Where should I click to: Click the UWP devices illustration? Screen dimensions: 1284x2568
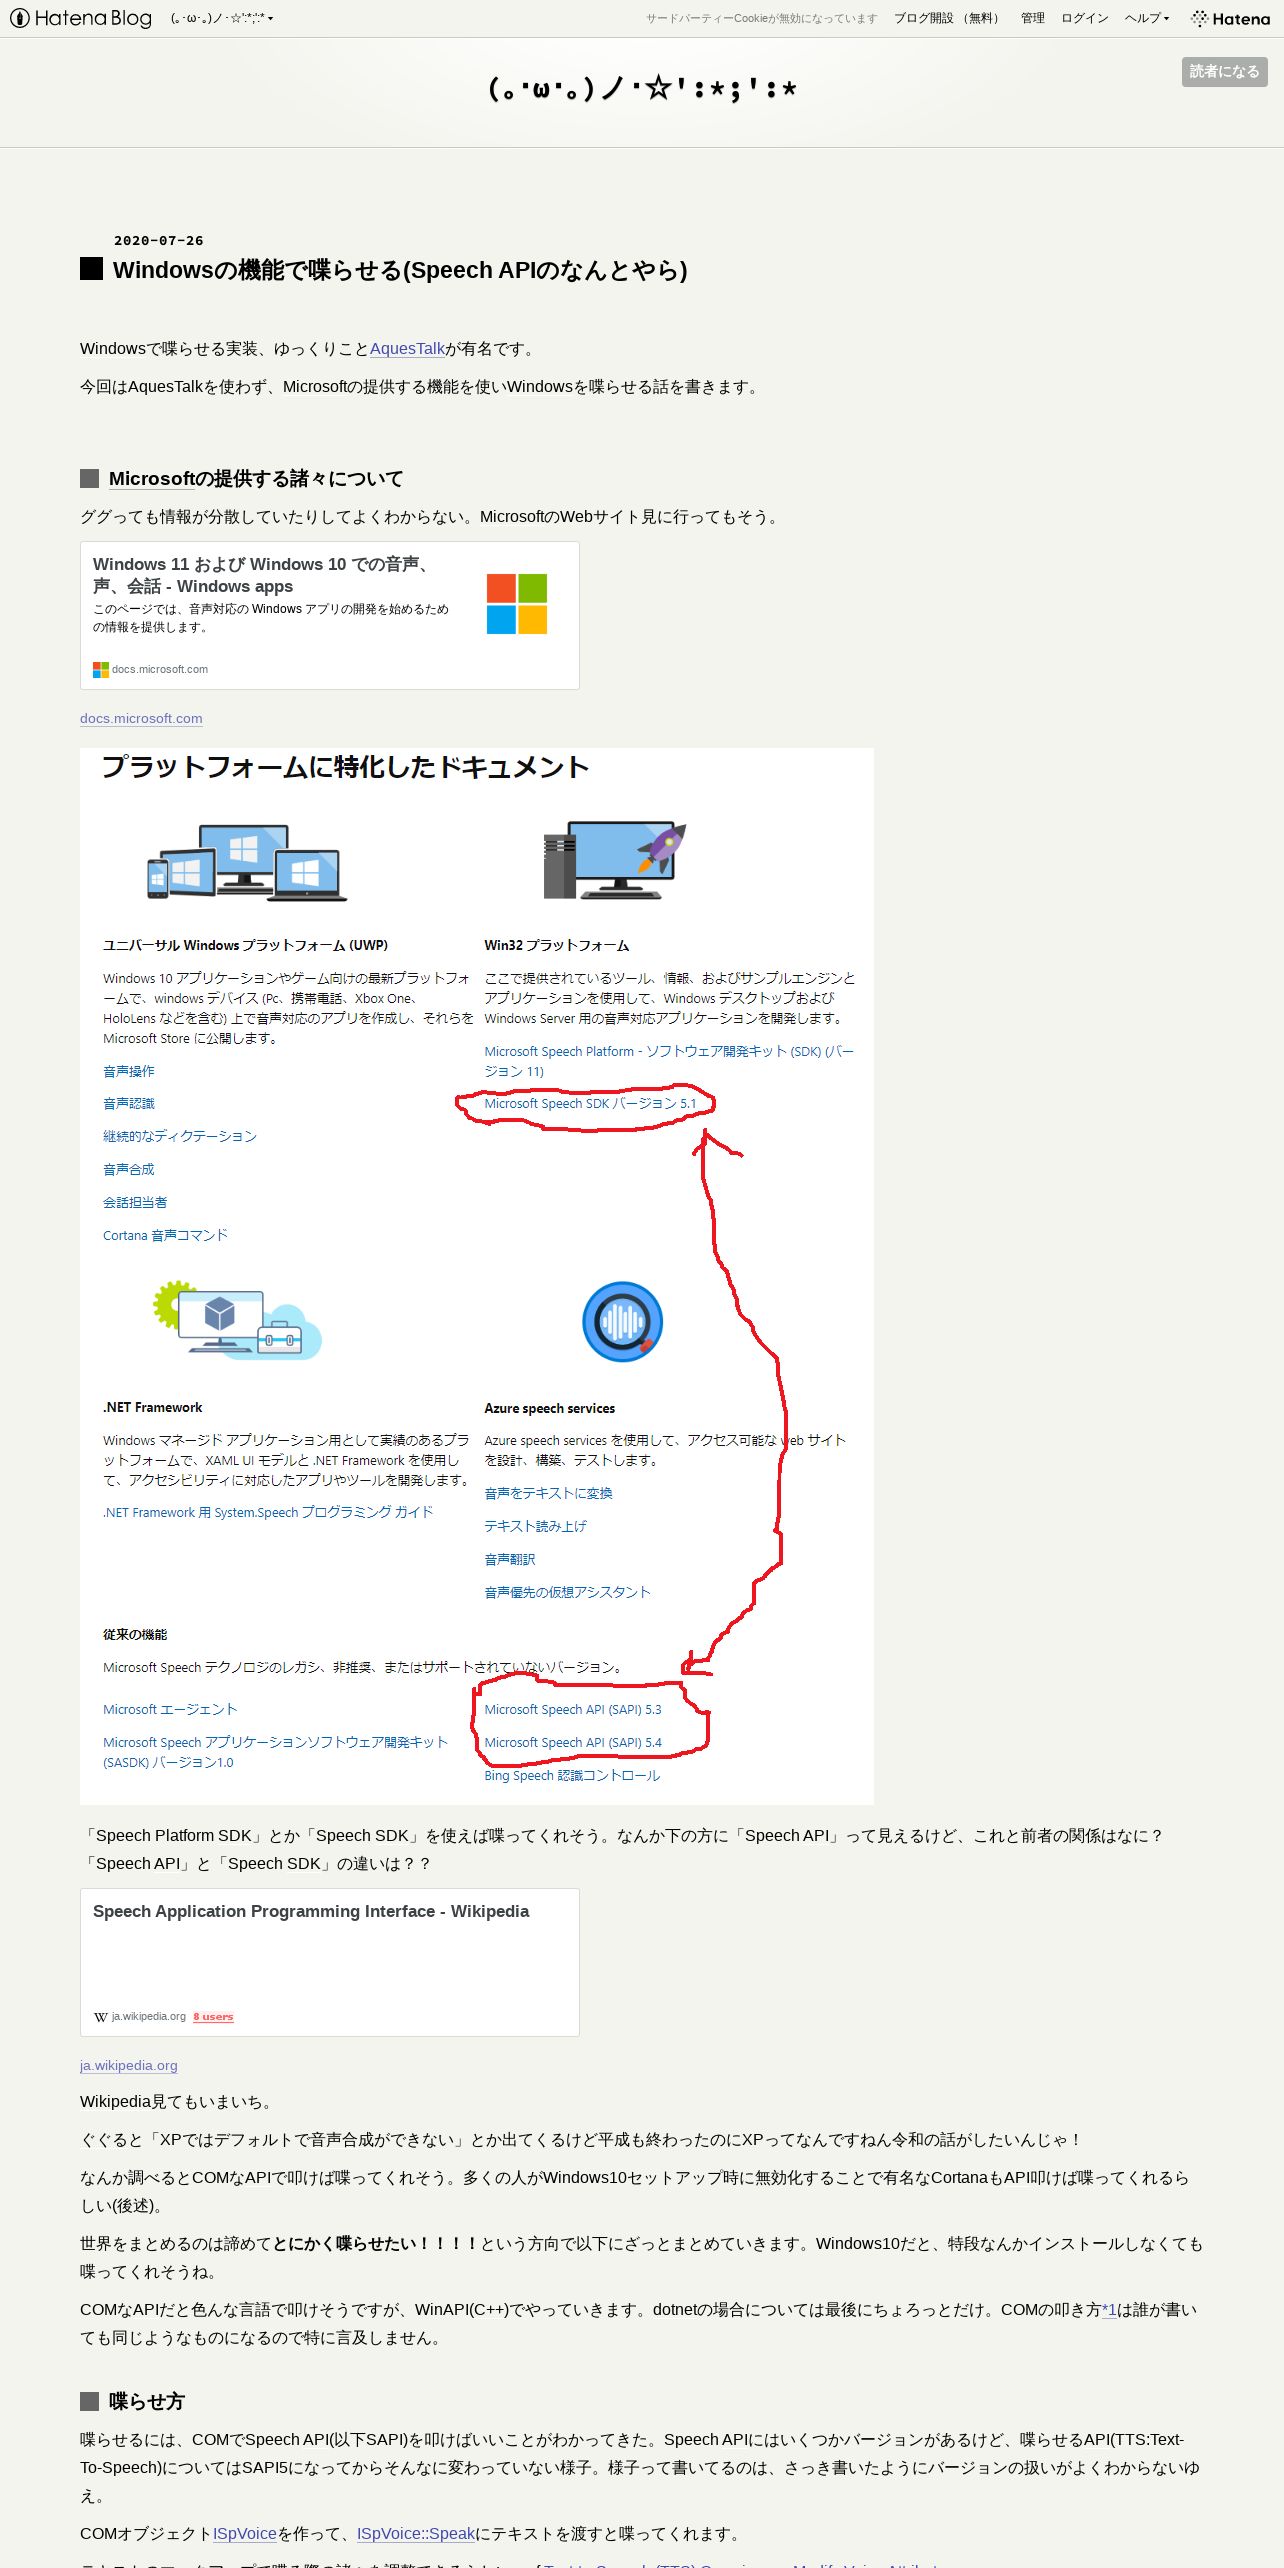[x=246, y=862]
